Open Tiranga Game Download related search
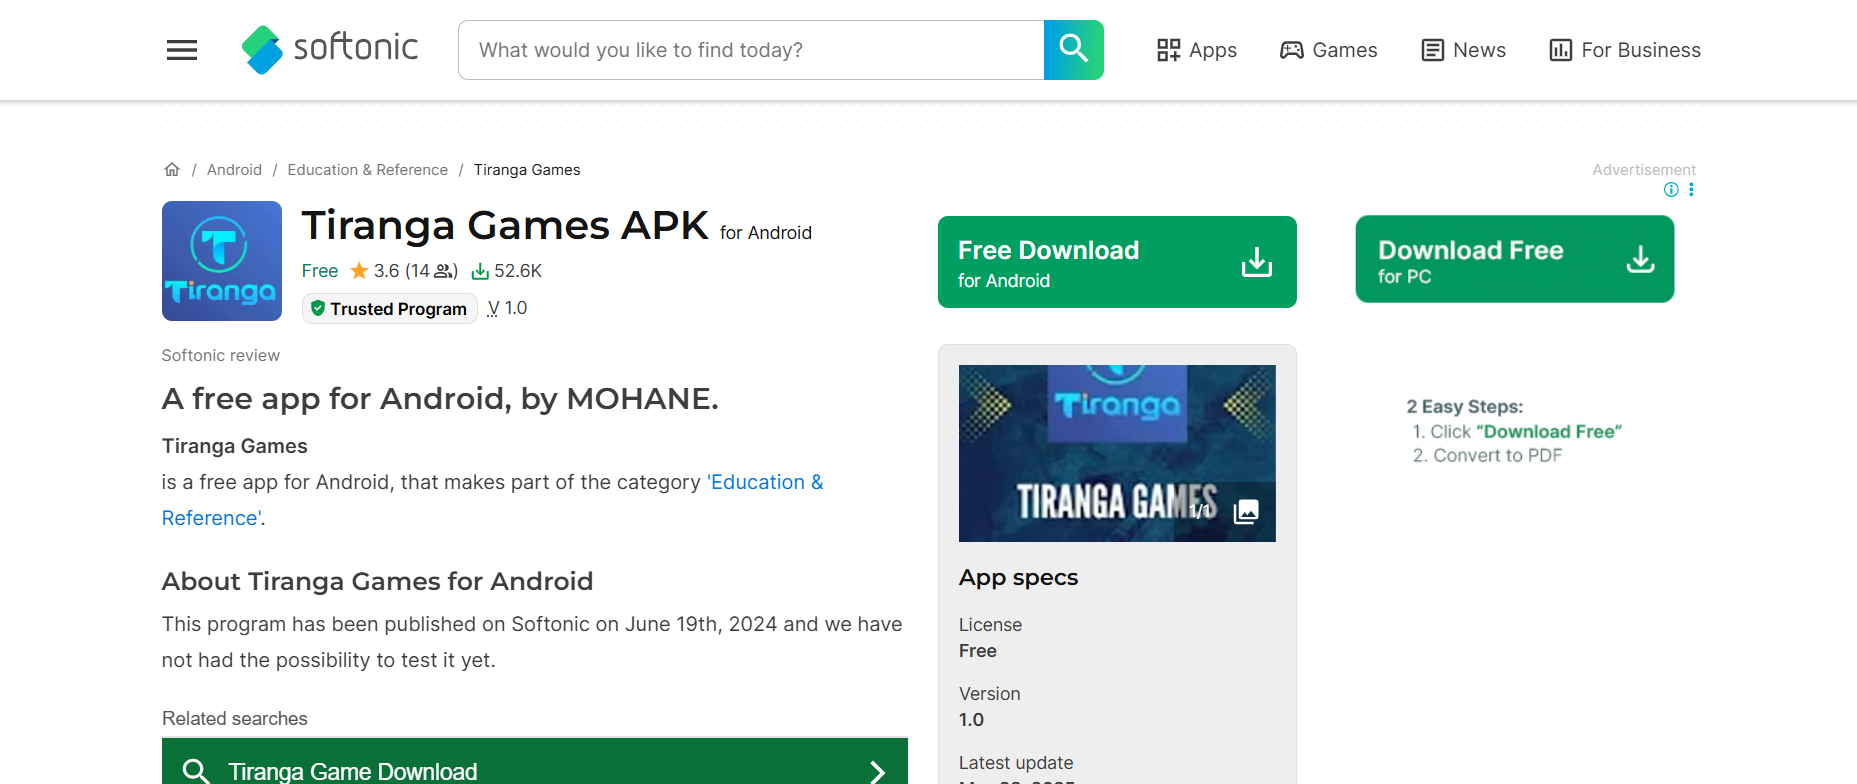Image resolution: width=1857 pixels, height=784 pixels. point(535,771)
